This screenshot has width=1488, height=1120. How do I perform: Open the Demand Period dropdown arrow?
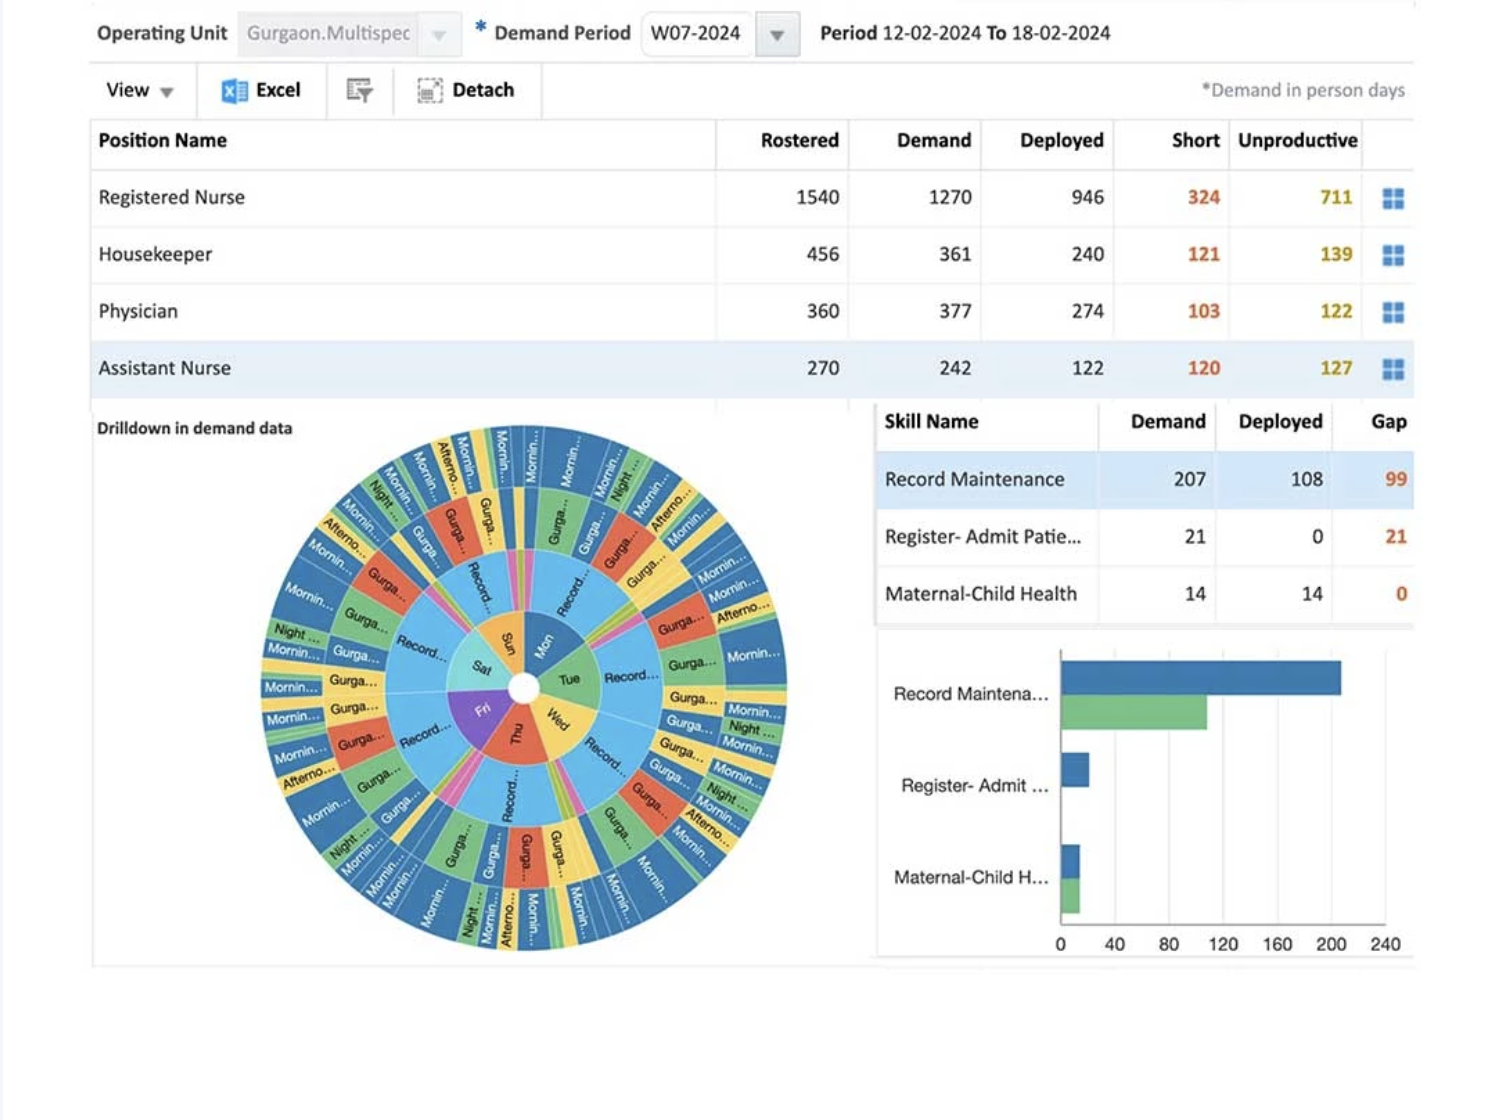(x=777, y=34)
